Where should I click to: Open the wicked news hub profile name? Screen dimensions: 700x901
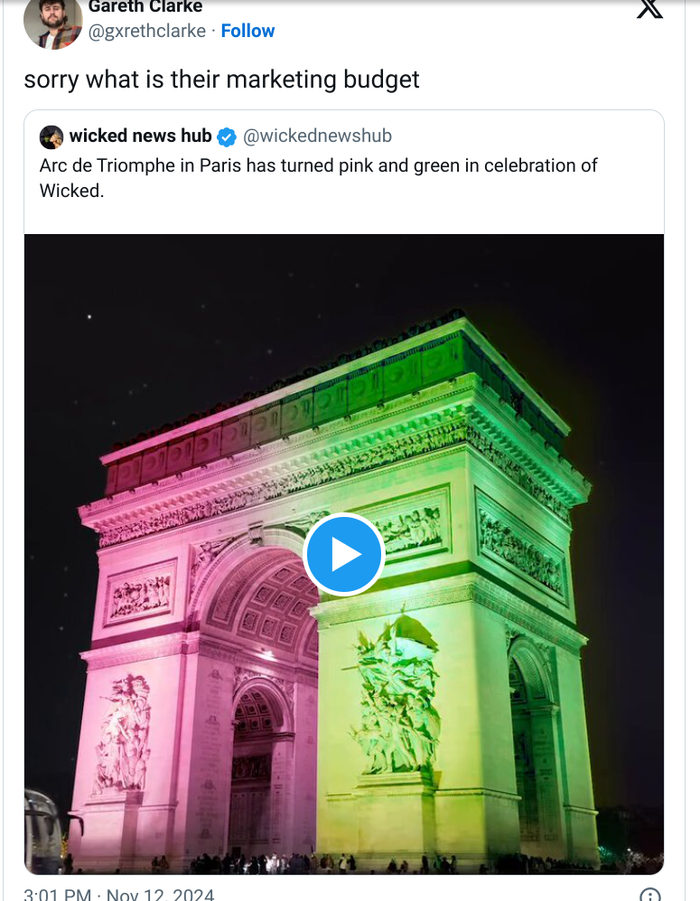[140, 136]
